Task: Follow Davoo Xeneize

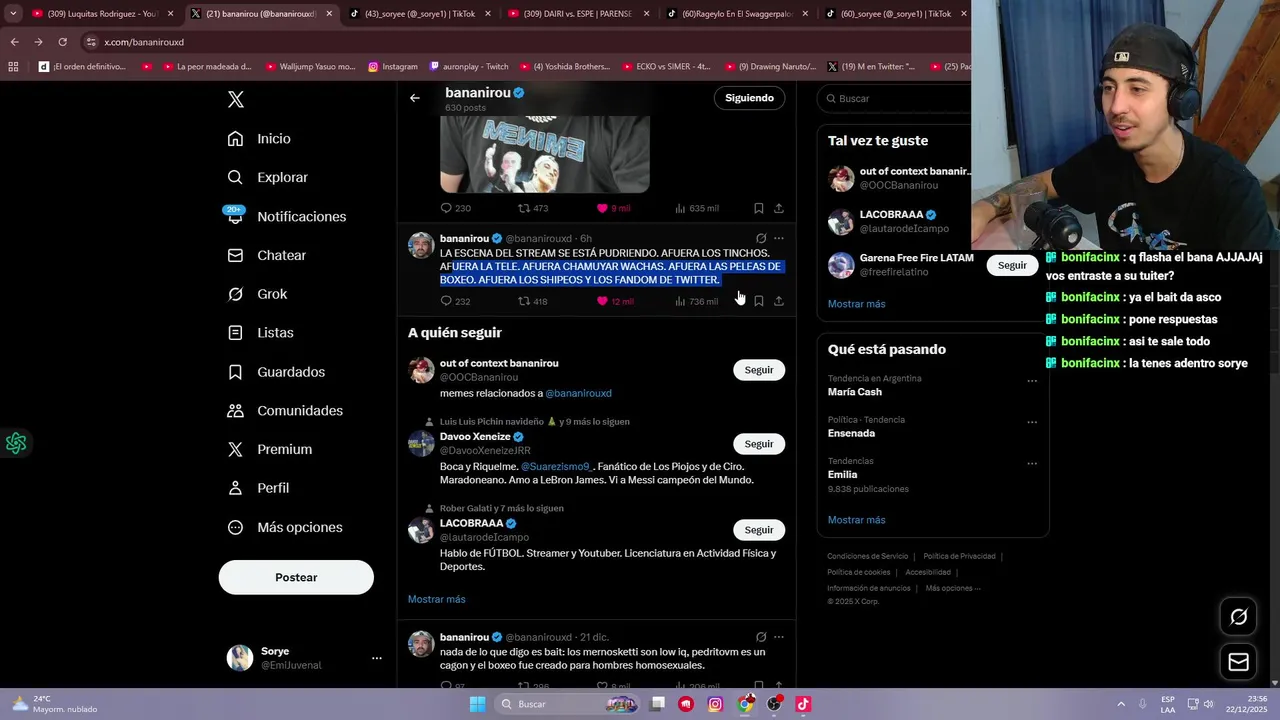Action: click(759, 444)
